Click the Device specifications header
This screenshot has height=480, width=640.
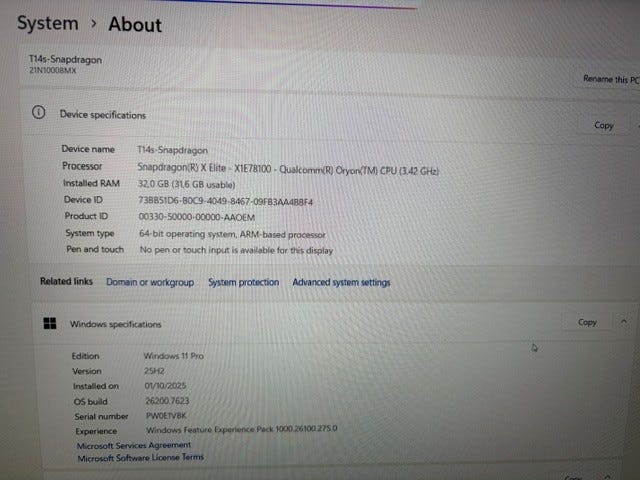click(103, 115)
